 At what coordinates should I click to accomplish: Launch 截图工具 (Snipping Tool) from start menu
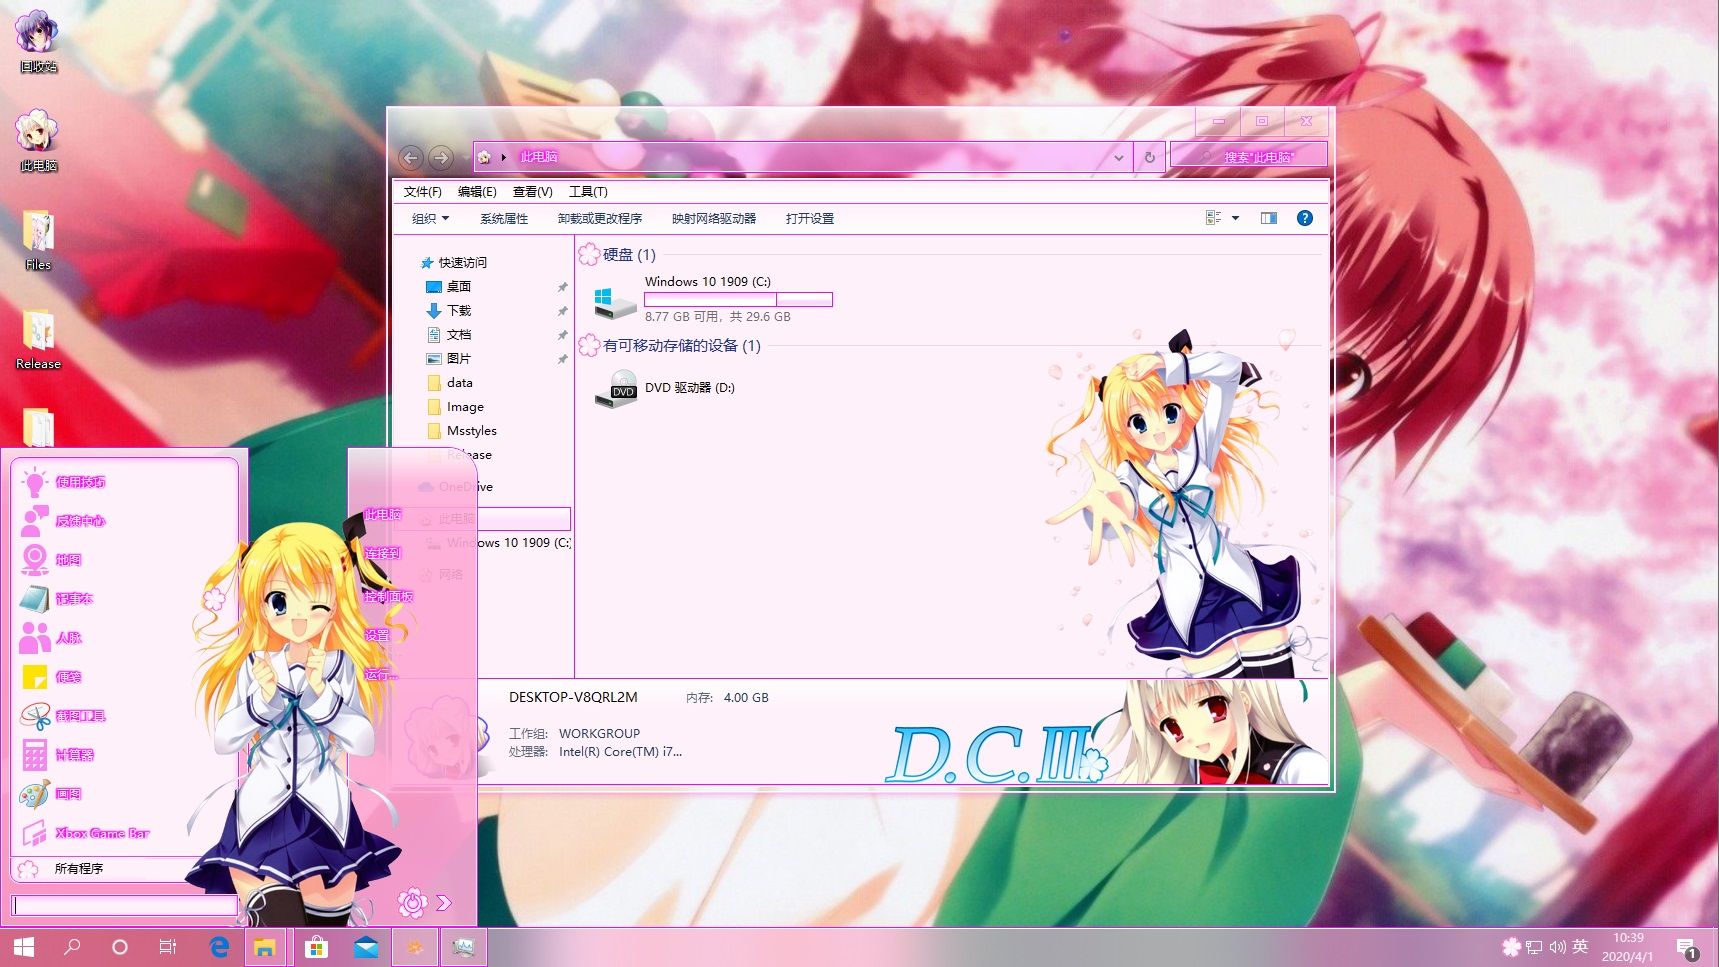coord(65,716)
